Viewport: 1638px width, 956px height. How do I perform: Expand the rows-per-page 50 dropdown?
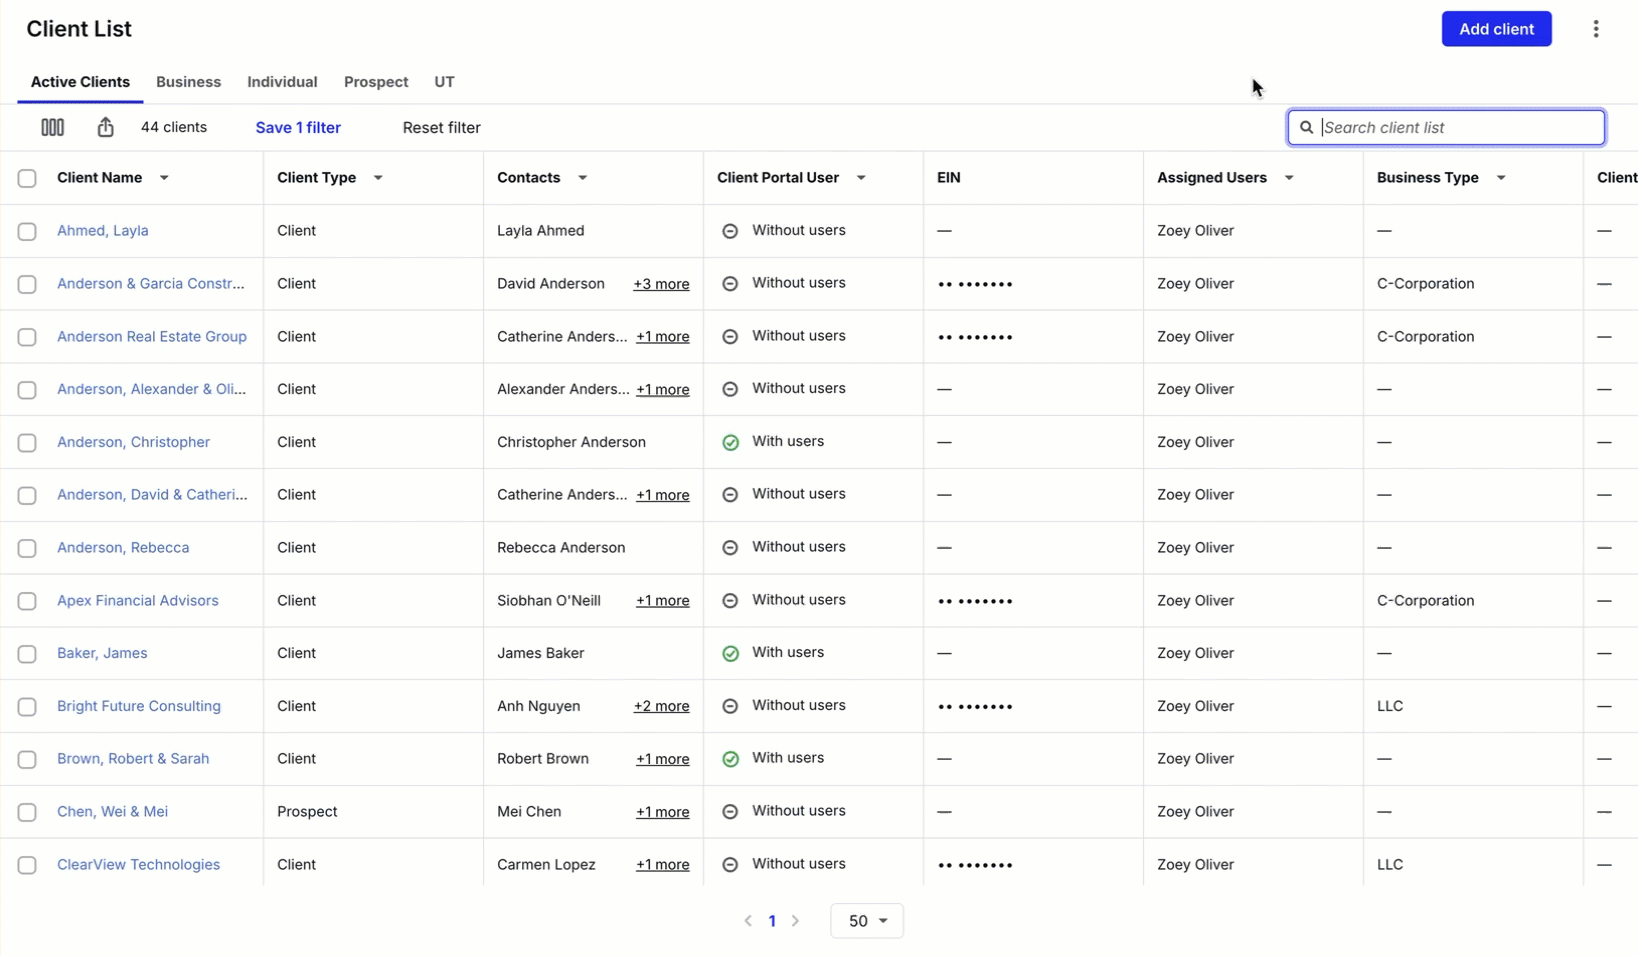pos(866,921)
